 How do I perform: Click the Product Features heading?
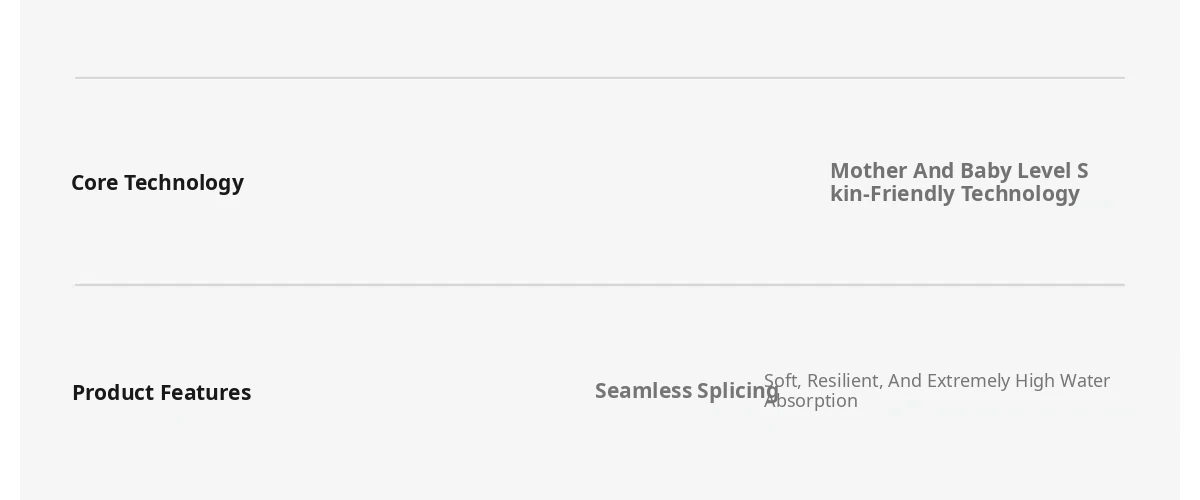161,393
